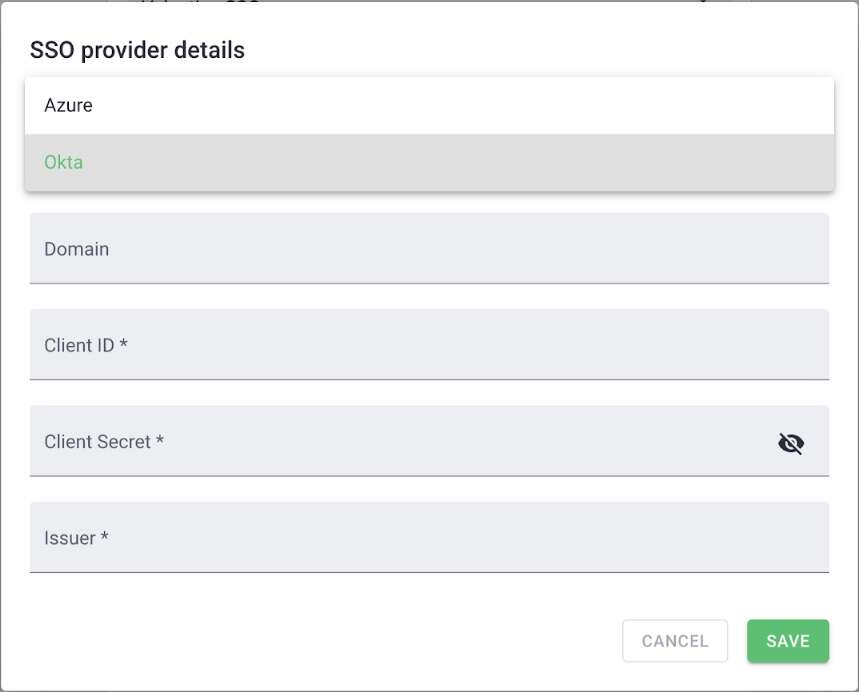Click the SSO provider details heading
The height and width of the screenshot is (692, 859).
pyautogui.click(x=138, y=49)
